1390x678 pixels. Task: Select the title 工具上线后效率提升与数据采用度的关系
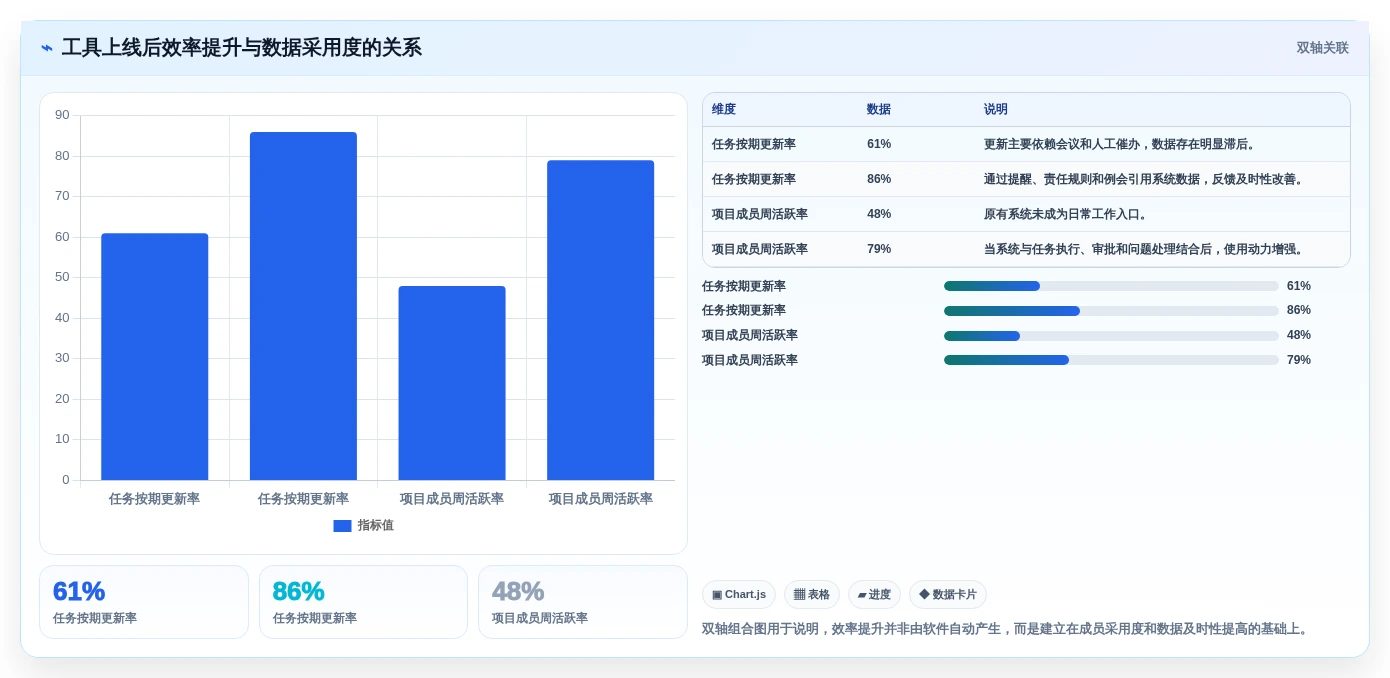coord(241,48)
